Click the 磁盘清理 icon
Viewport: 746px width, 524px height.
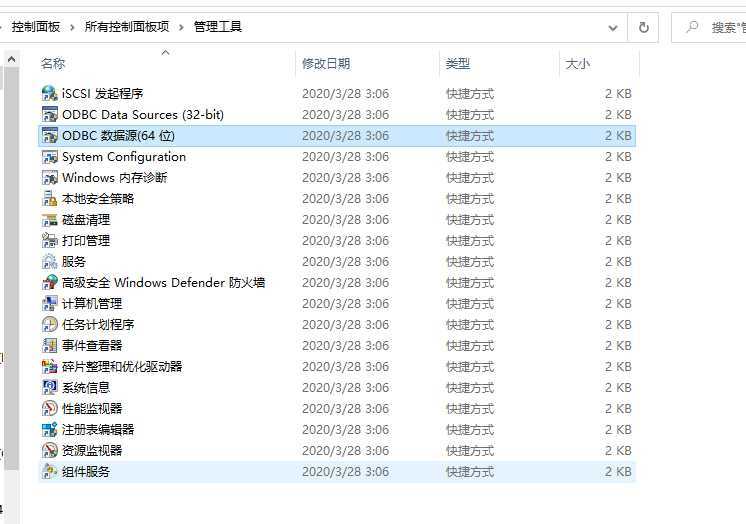(x=49, y=219)
